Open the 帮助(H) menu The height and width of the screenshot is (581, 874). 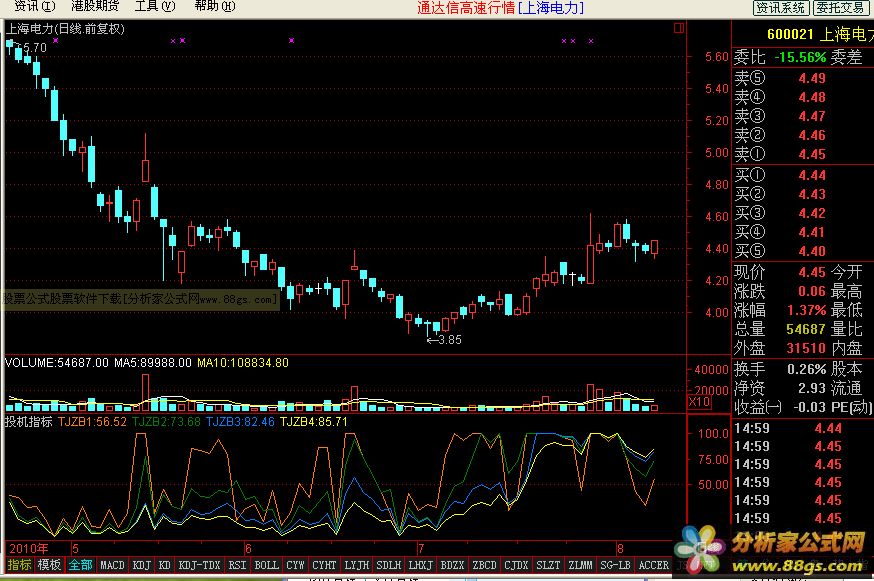click(x=215, y=6)
